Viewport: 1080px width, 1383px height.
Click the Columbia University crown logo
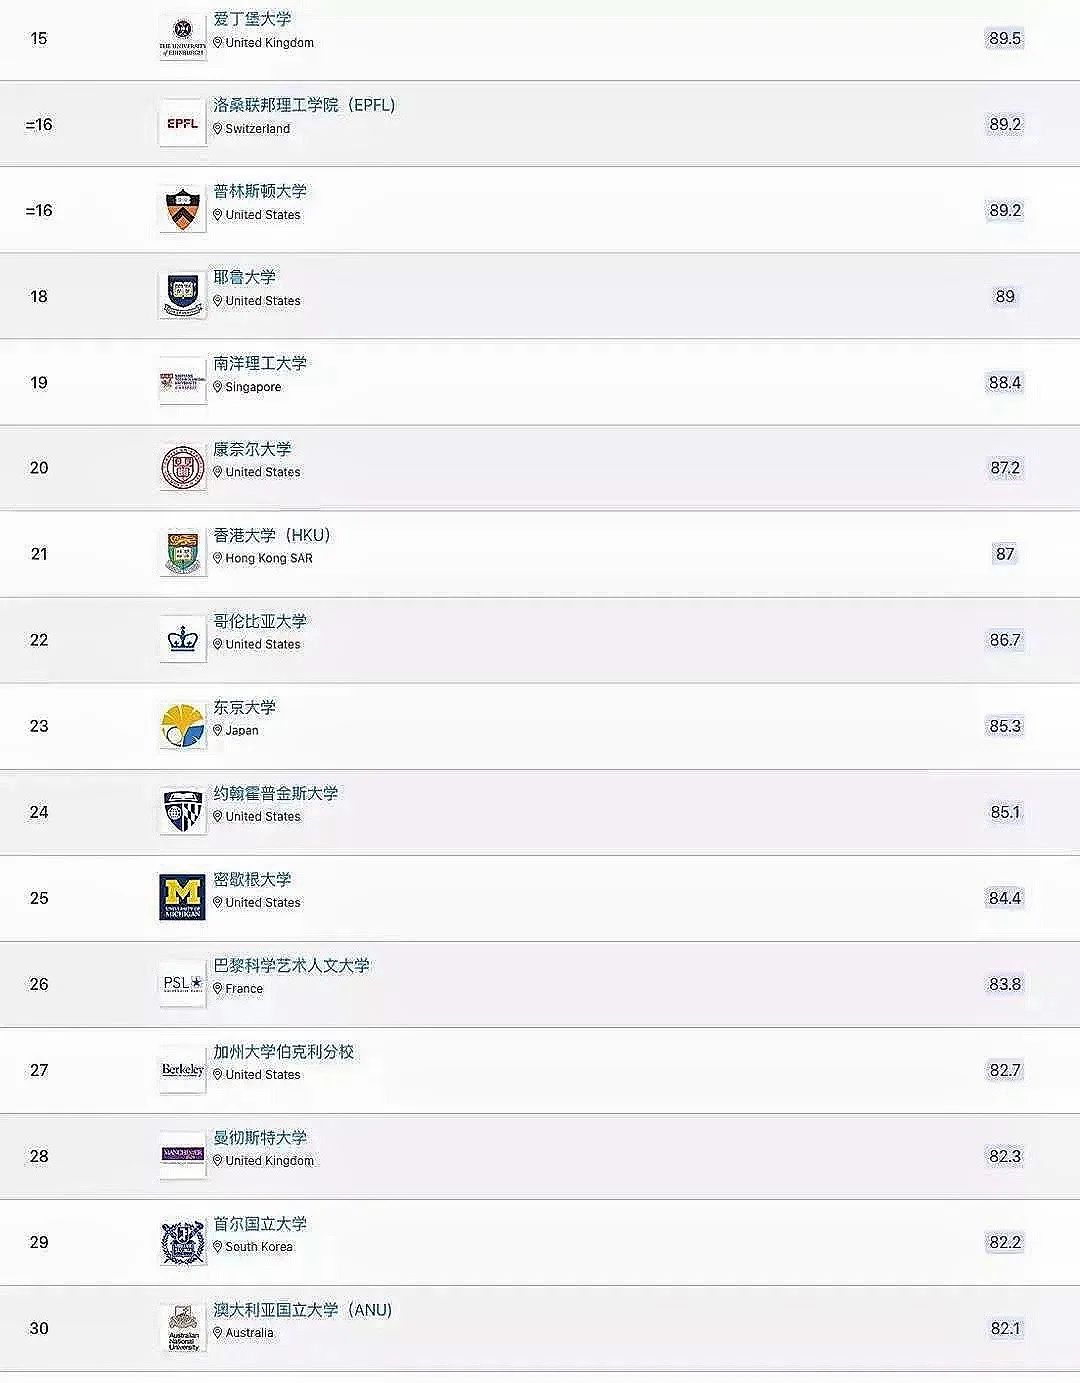click(182, 640)
